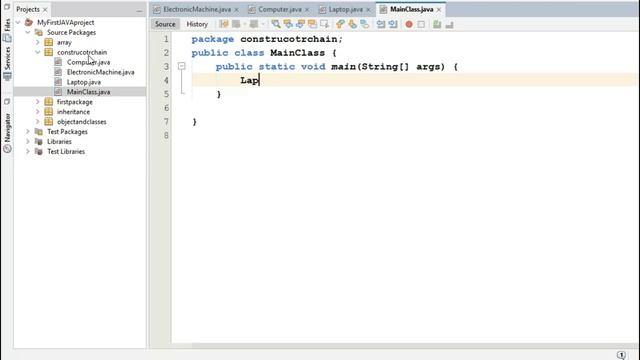Toggle Rectangular Selection mode
The image size is (640, 360).
(324, 24)
